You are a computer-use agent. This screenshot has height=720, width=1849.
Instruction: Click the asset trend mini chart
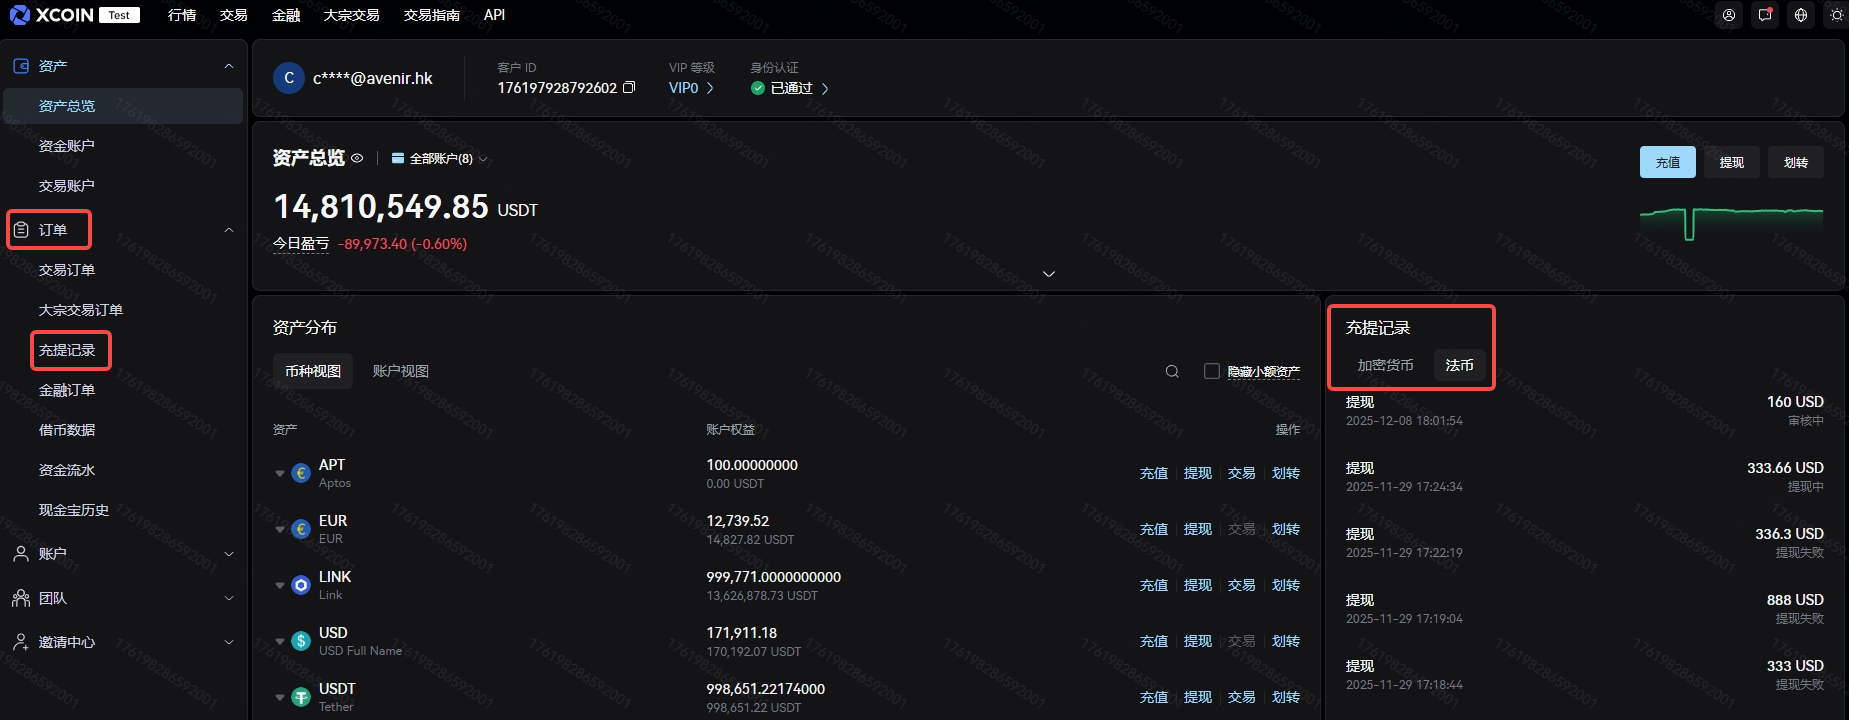1731,222
